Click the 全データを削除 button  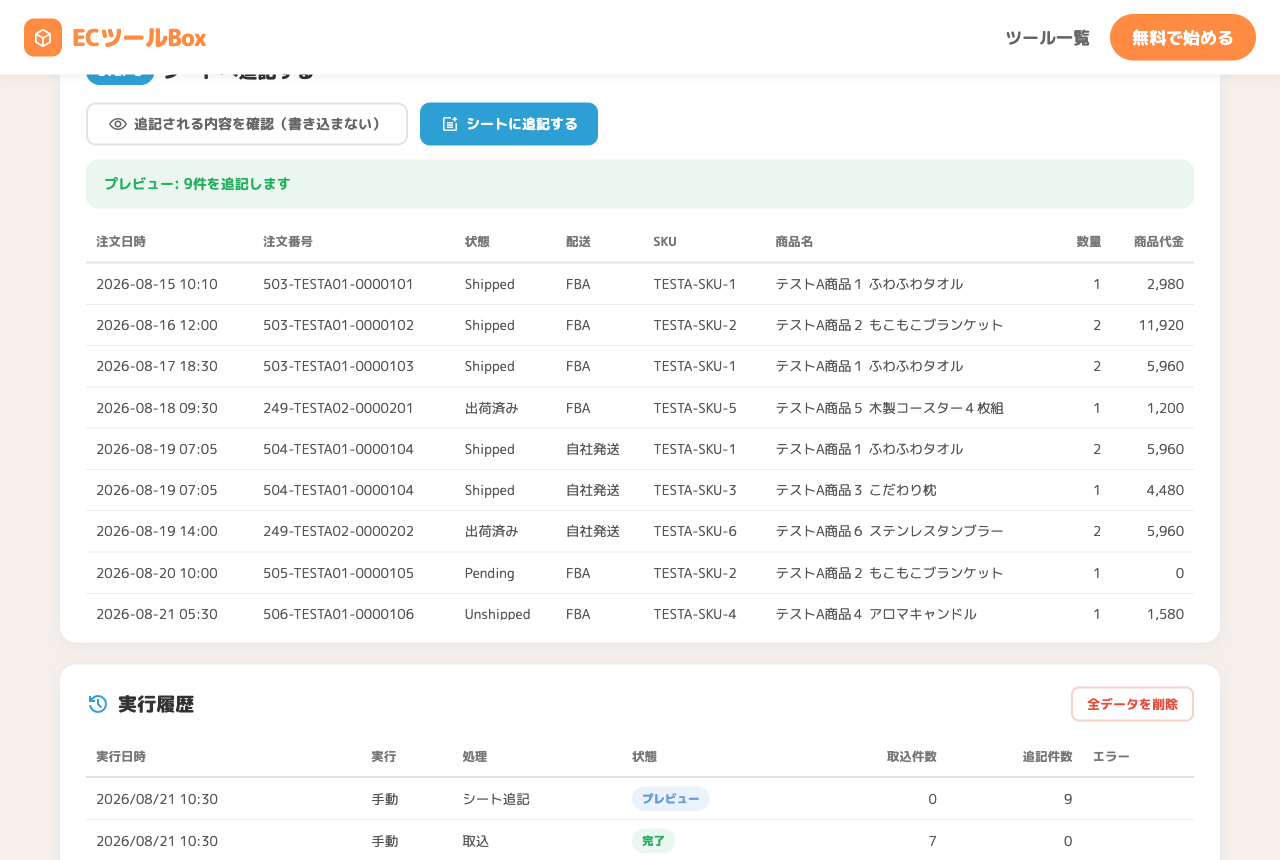click(1132, 704)
